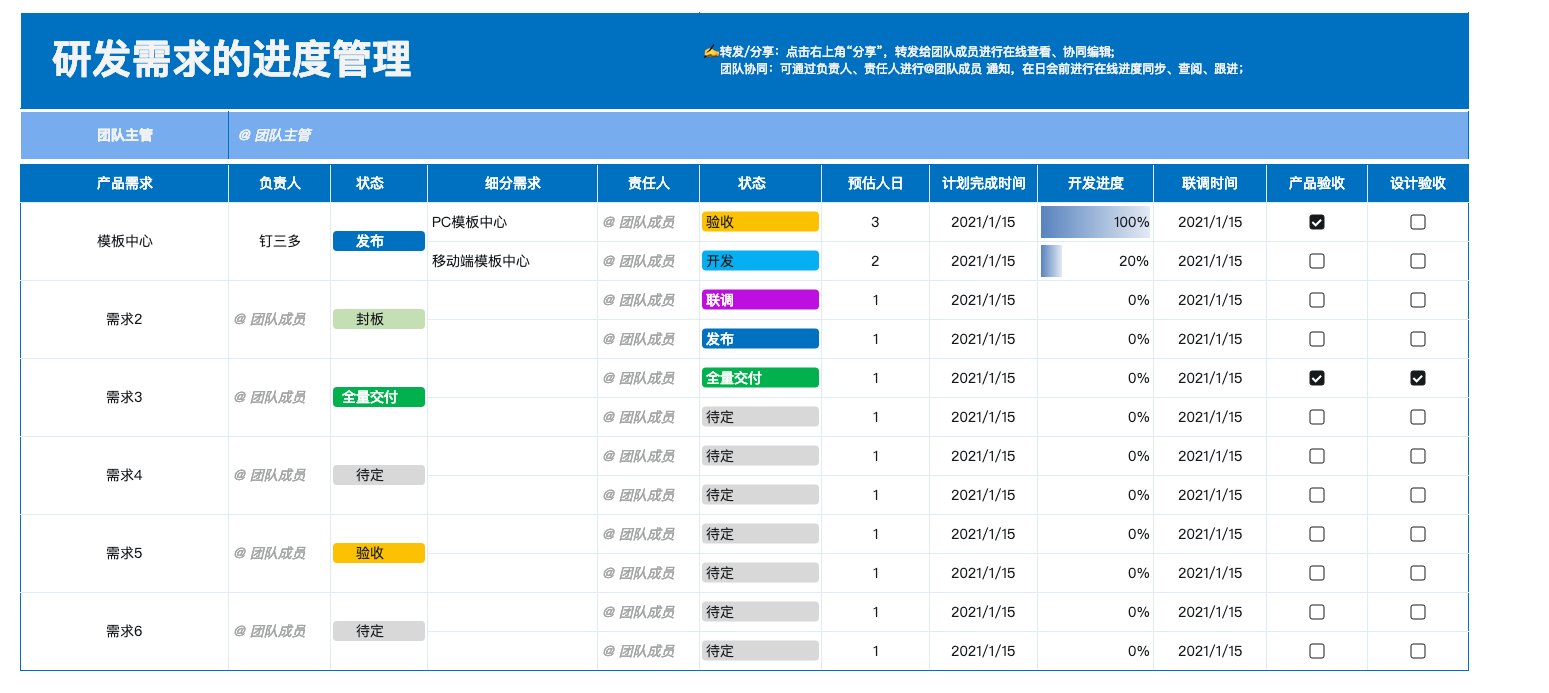This screenshot has width=1549, height=693.
Task: Click the purple 联调 badge in 需求2 rows
Action: (x=760, y=299)
